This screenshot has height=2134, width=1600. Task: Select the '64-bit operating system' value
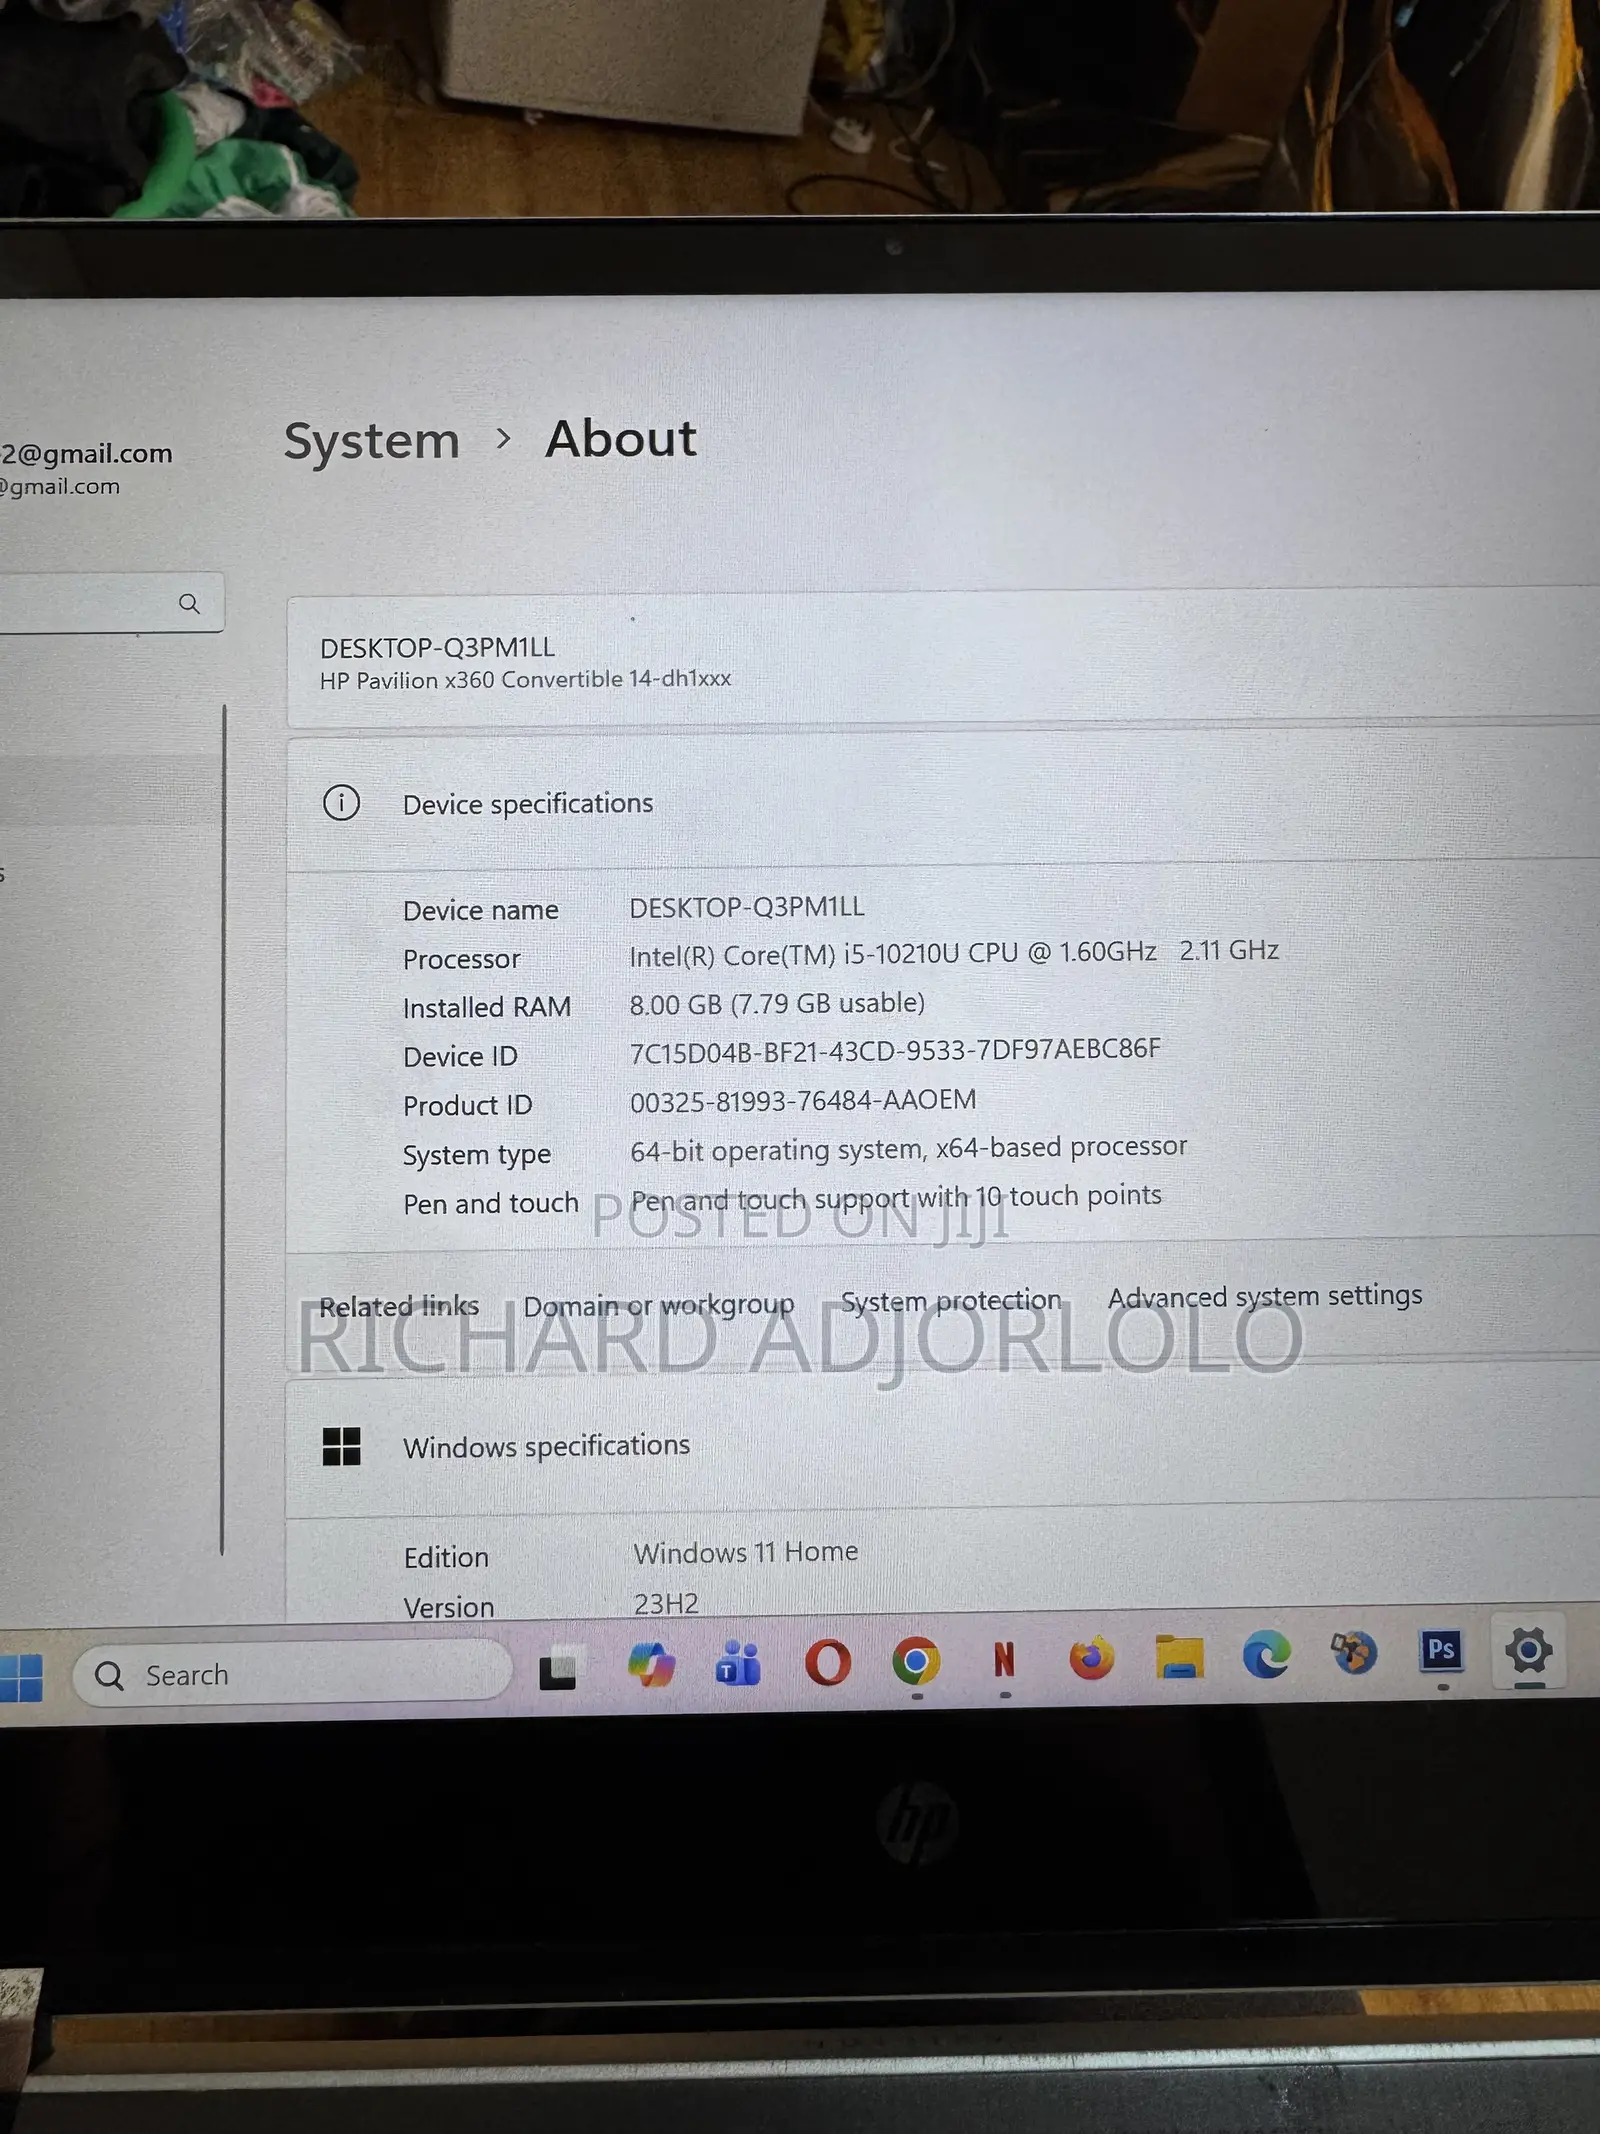point(909,1149)
